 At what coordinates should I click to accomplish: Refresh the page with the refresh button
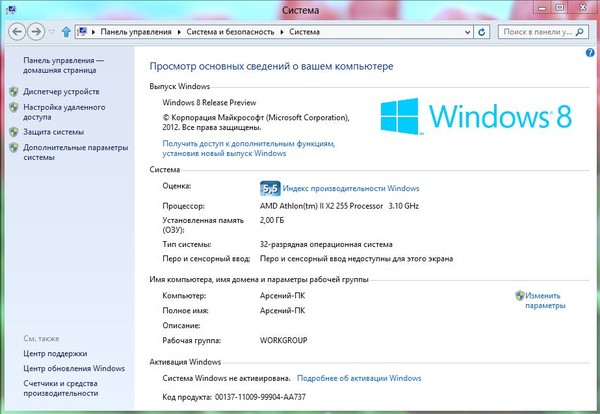coord(482,32)
